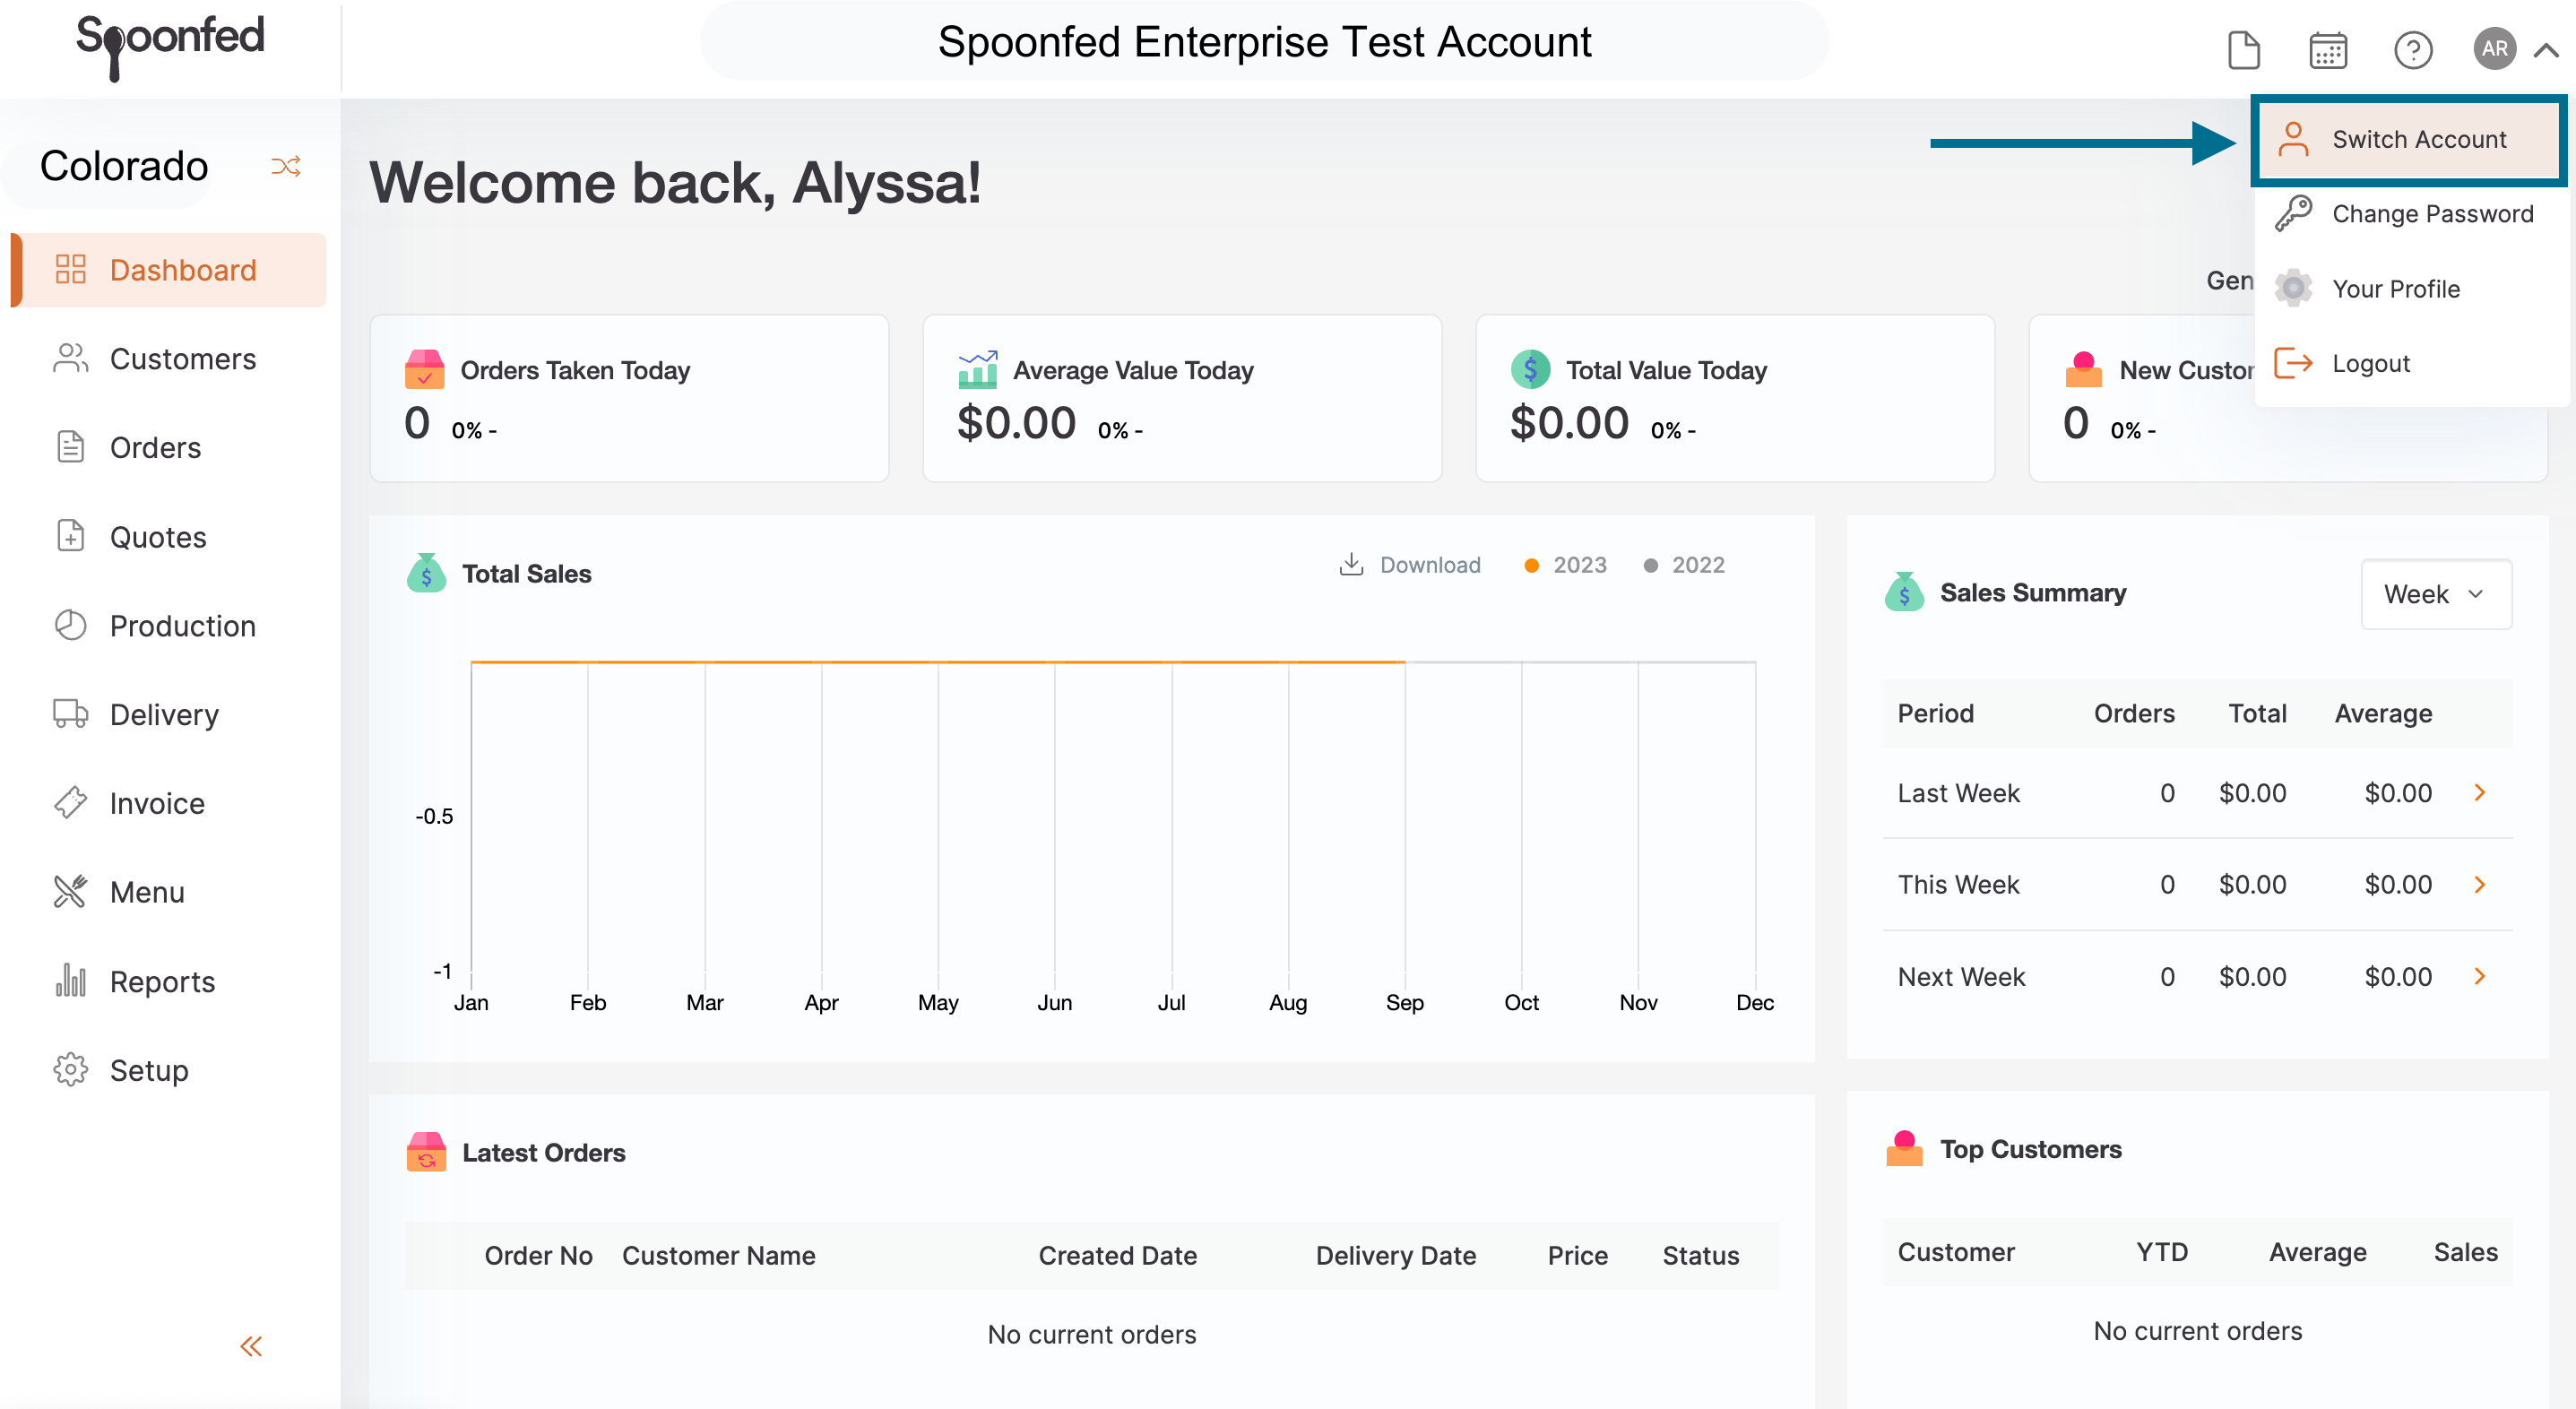Click the Total Sales money bag icon
Screen dimensions: 2576x1409
(426, 573)
